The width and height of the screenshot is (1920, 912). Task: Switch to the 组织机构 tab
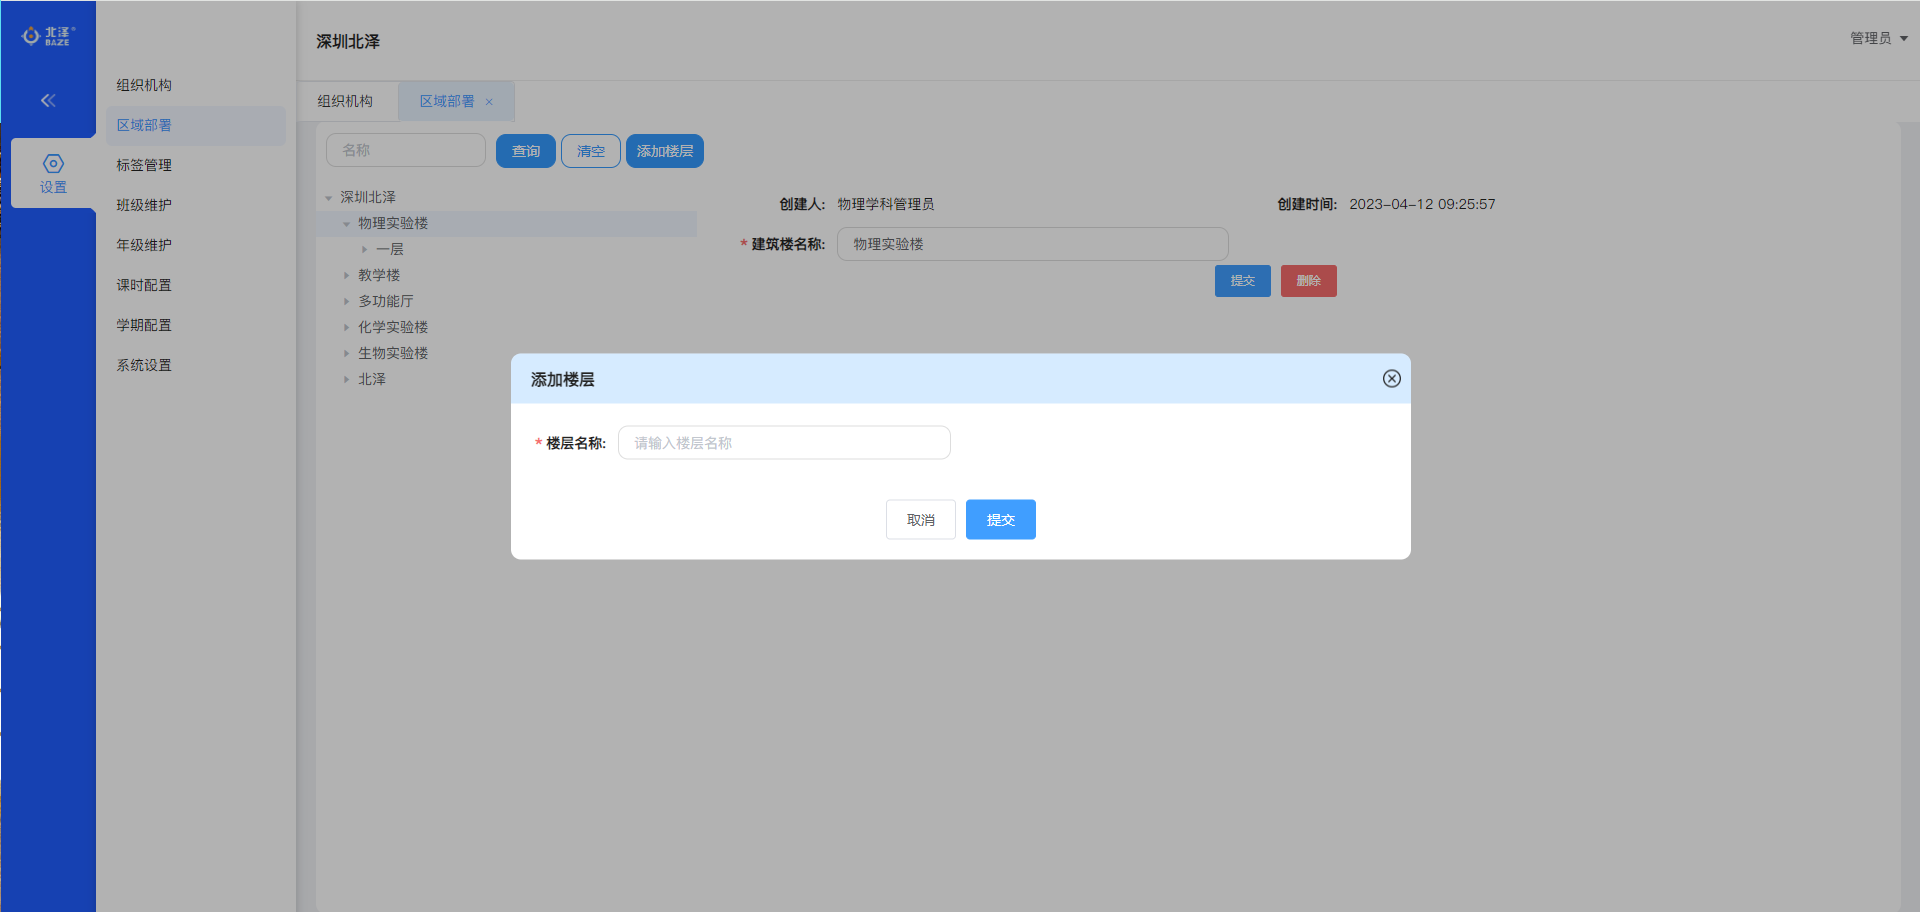pos(345,102)
